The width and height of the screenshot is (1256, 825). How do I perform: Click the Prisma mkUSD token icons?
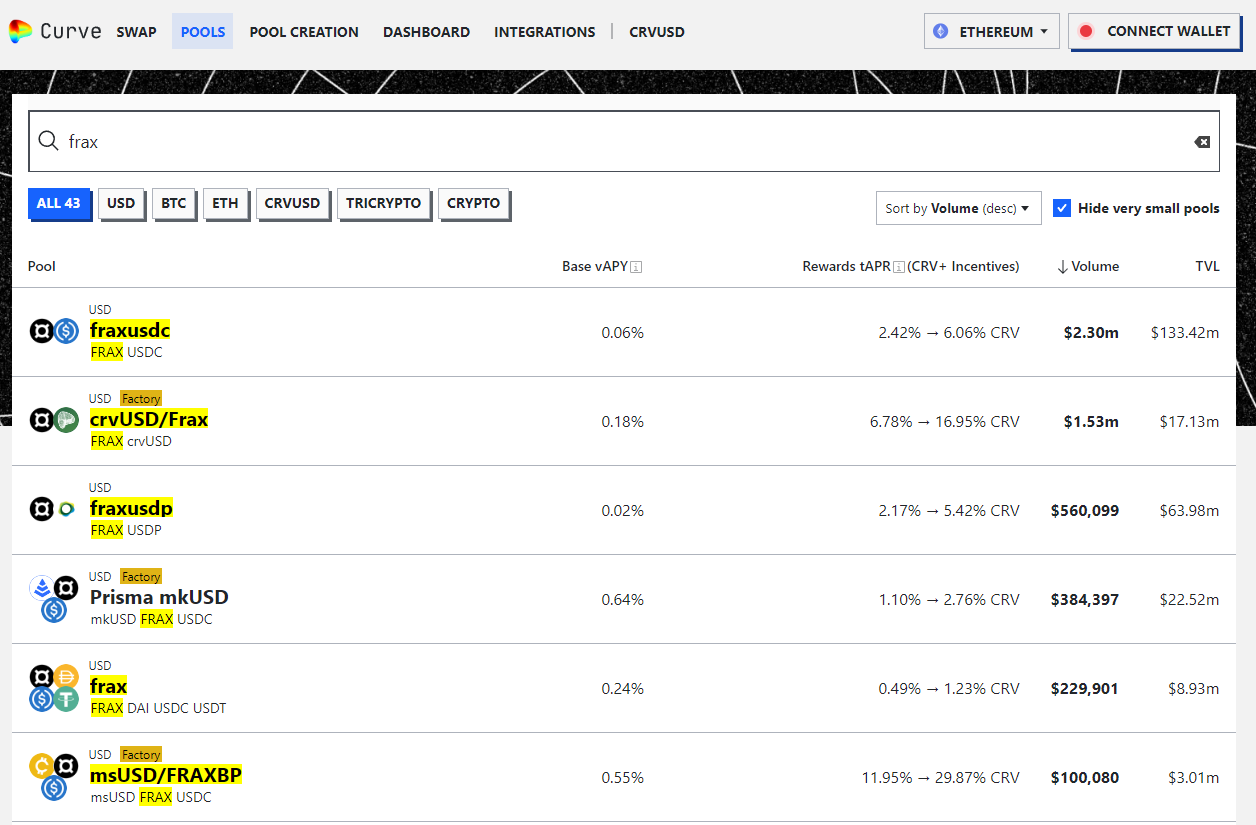pyautogui.click(x=54, y=598)
